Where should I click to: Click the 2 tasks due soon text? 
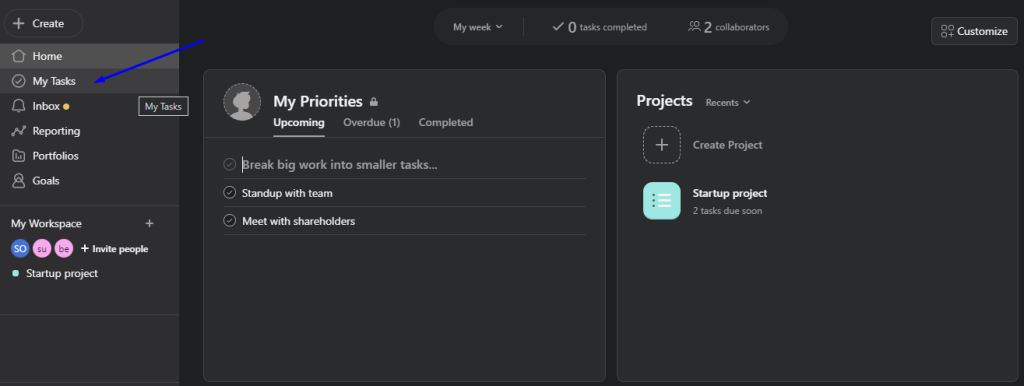click(727, 211)
